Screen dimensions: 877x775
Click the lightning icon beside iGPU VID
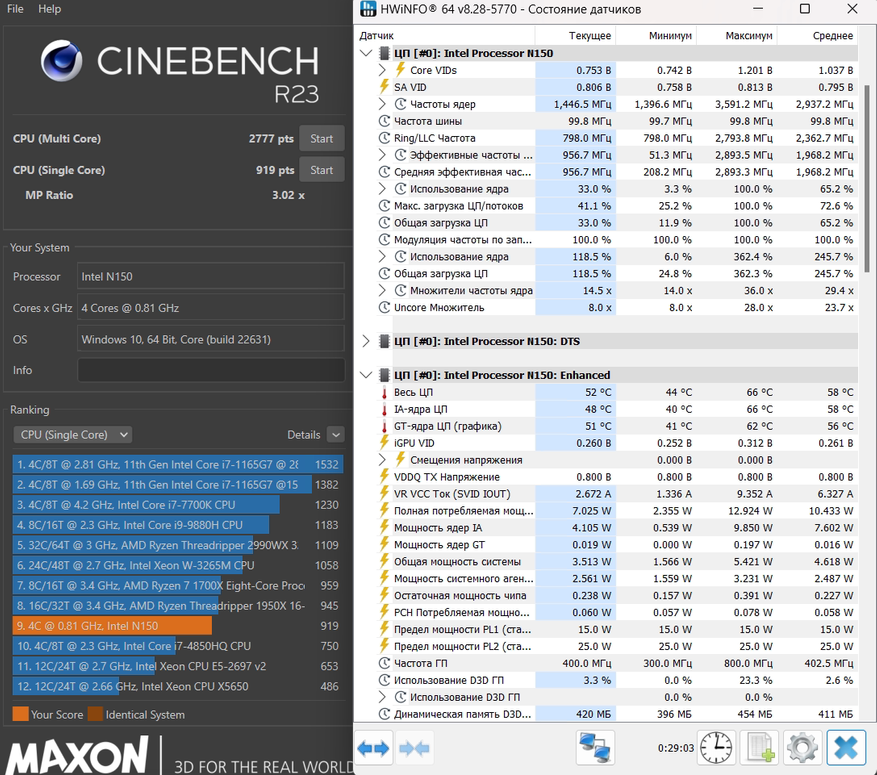pos(384,443)
